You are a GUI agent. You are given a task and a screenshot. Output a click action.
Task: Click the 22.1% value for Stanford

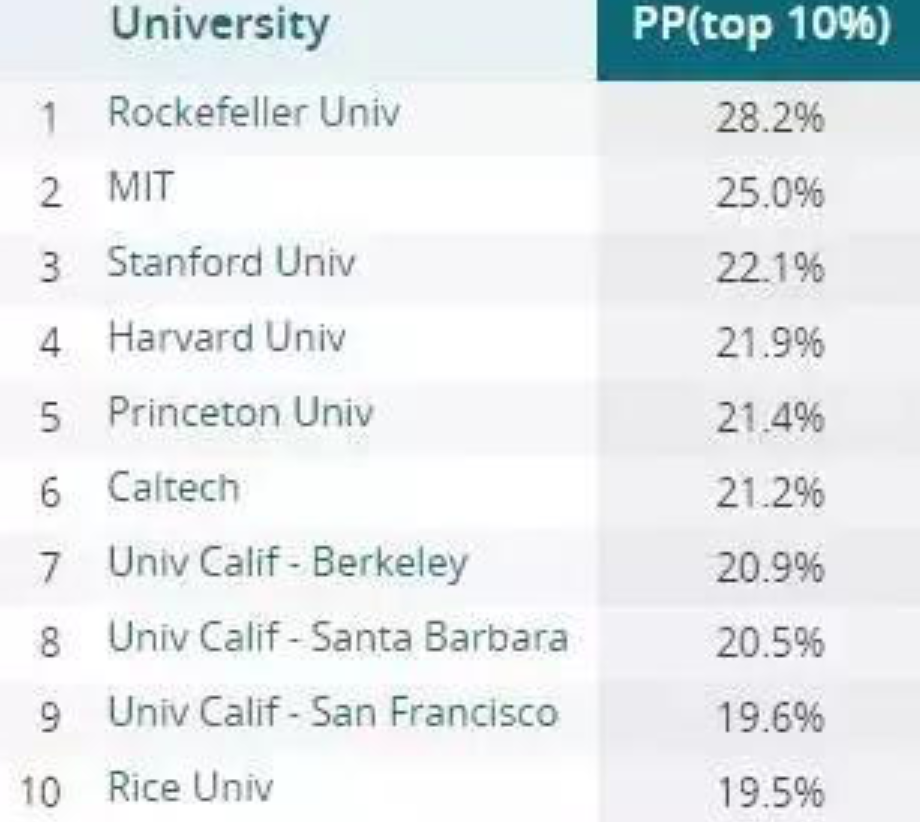point(770,268)
